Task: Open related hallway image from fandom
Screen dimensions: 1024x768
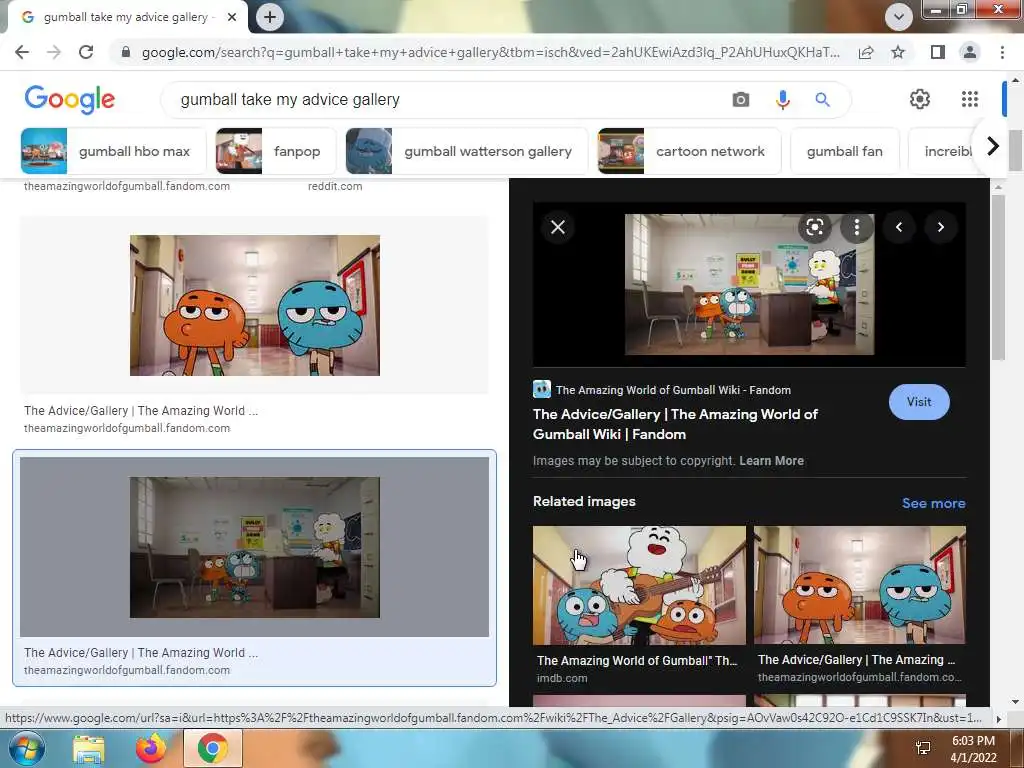Action: [859, 586]
